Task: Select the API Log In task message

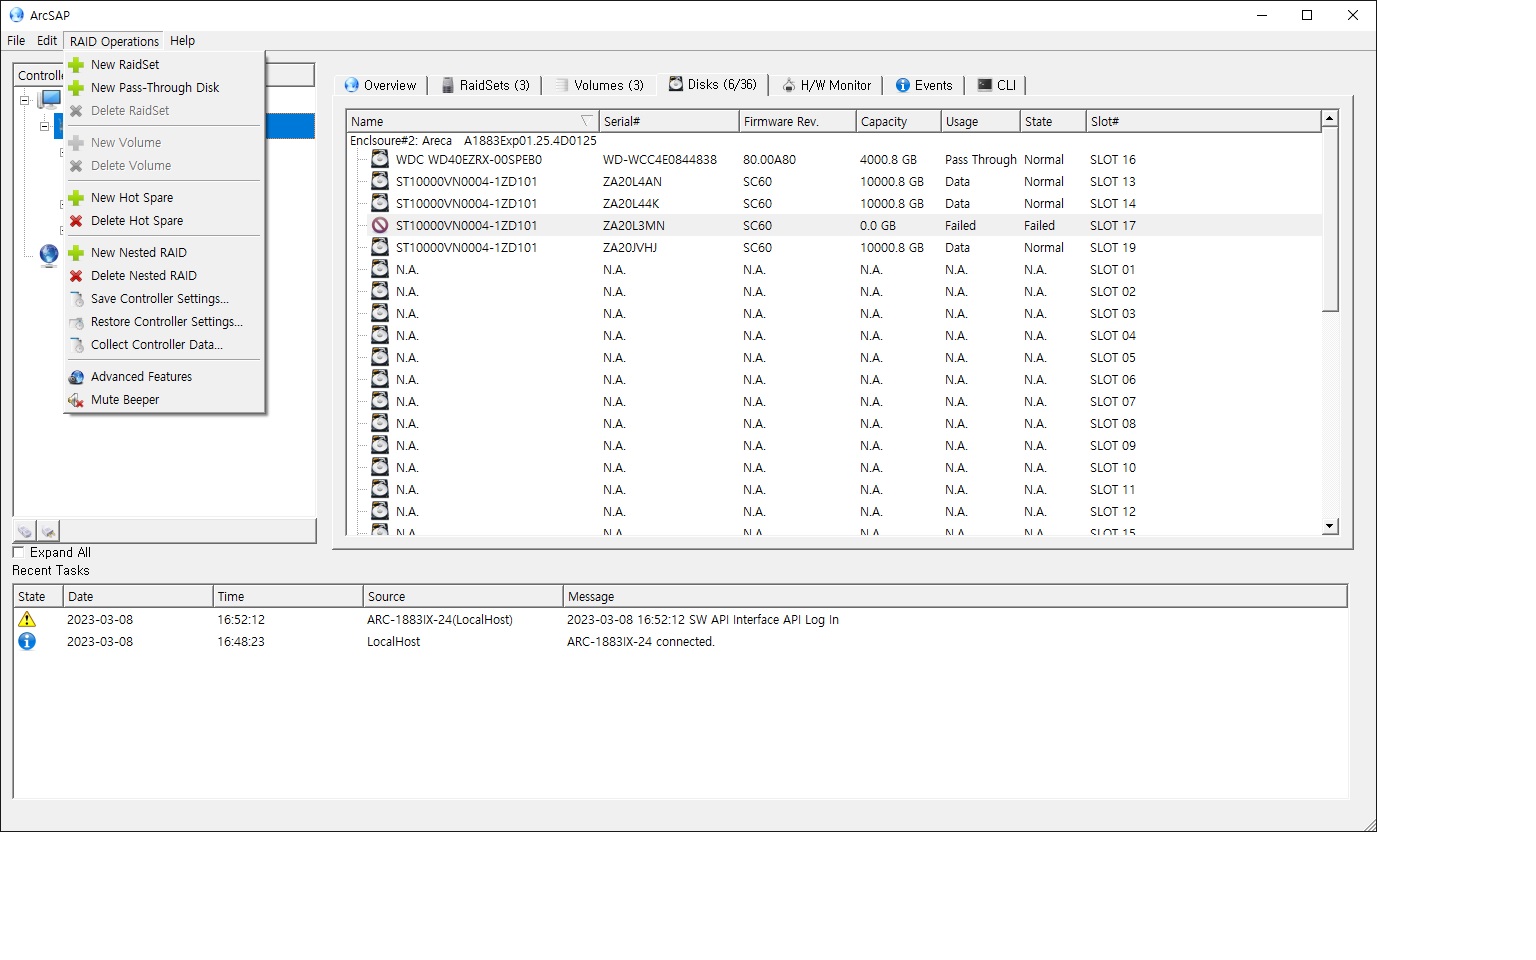Action: [703, 619]
